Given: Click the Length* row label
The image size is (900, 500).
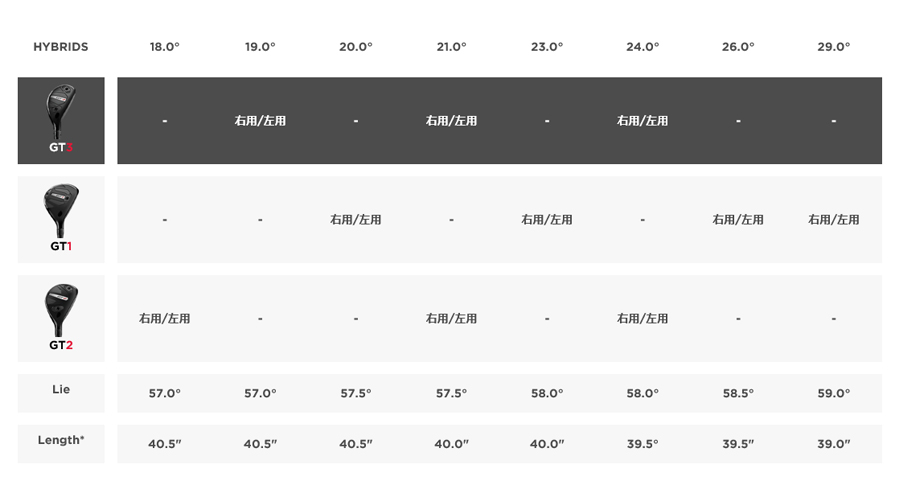Looking at the screenshot, I should coord(61,440).
